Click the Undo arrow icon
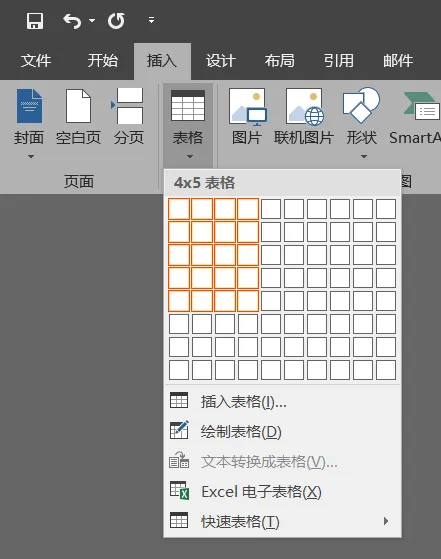 72,21
